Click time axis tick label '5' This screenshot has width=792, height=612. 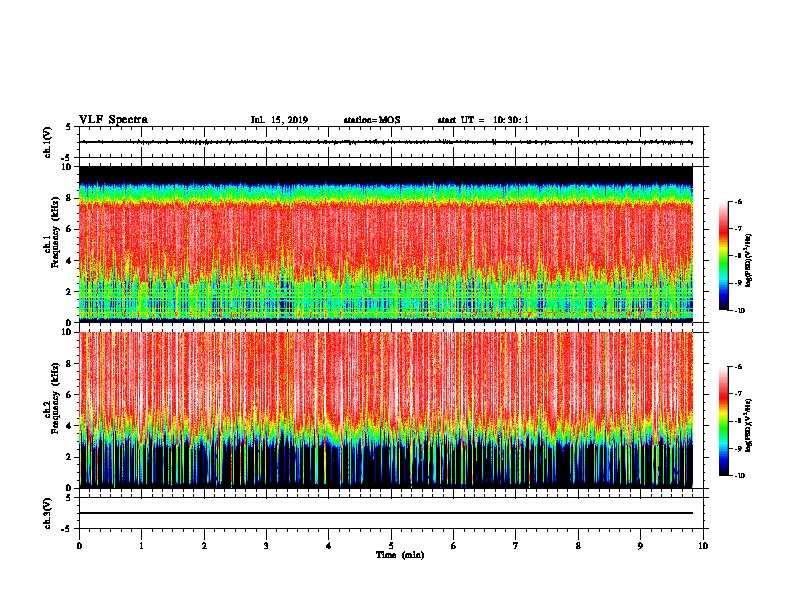(x=391, y=546)
